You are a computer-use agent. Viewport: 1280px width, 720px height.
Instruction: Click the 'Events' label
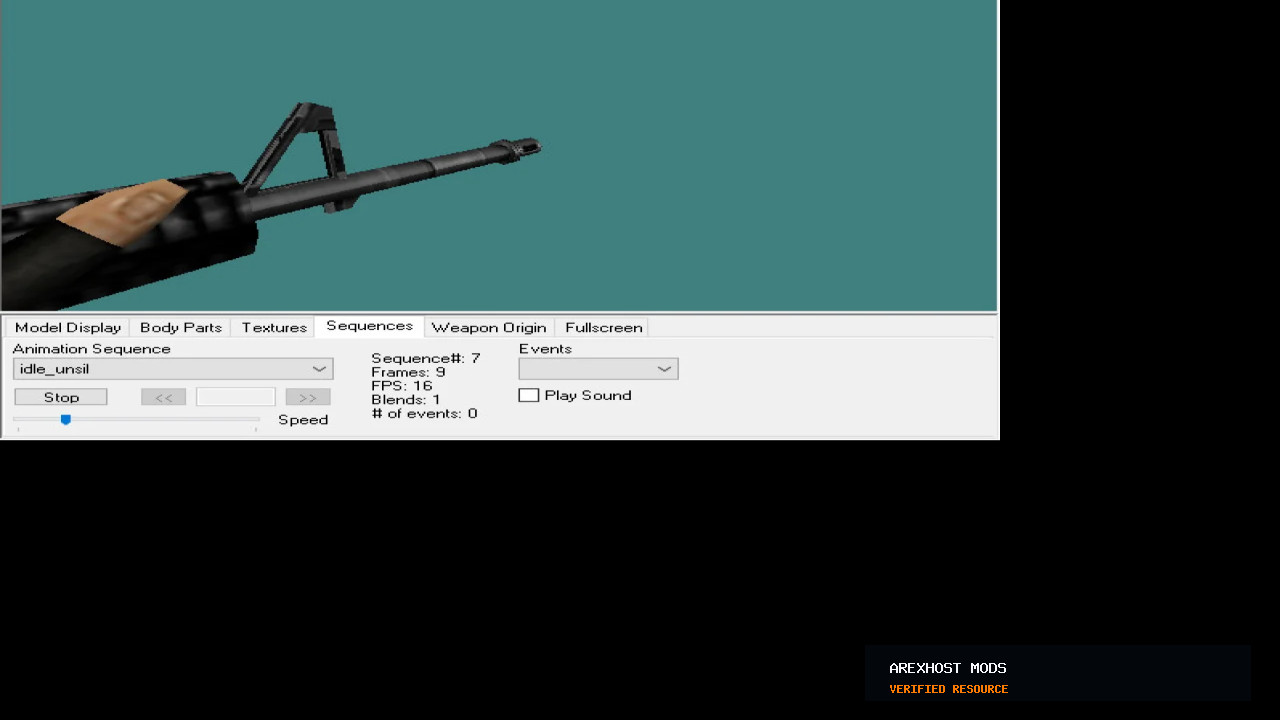545,349
